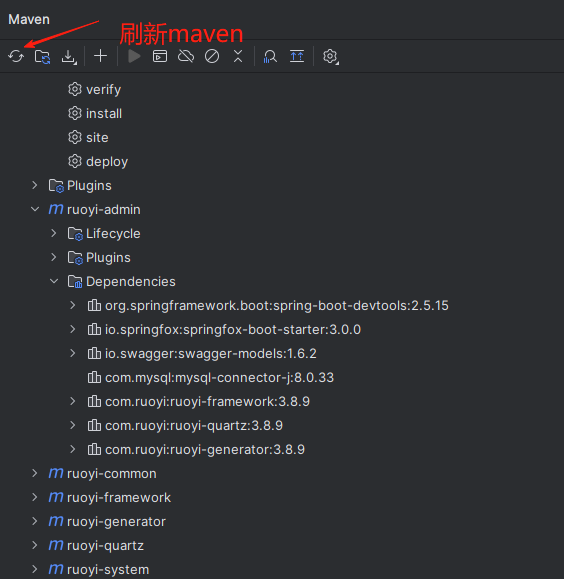The height and width of the screenshot is (579, 564).
Task: Expand the ruoyi-quartz module
Action: pyautogui.click(x=35, y=545)
